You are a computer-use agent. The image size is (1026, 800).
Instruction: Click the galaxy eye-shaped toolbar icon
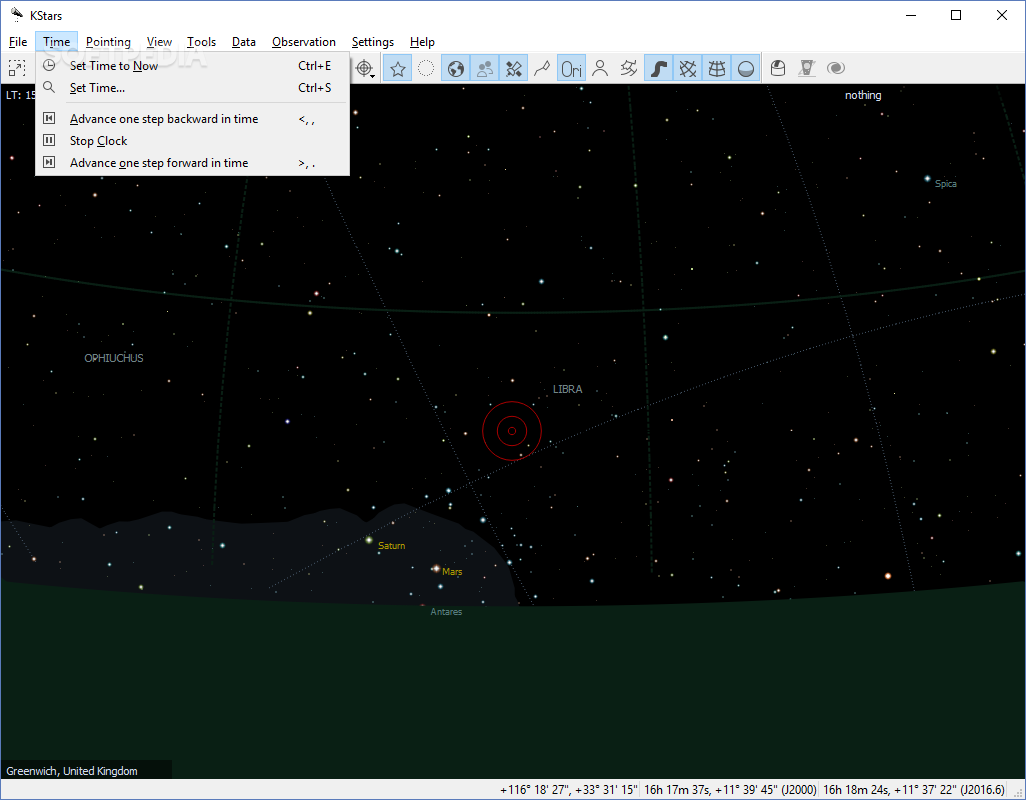tap(836, 68)
